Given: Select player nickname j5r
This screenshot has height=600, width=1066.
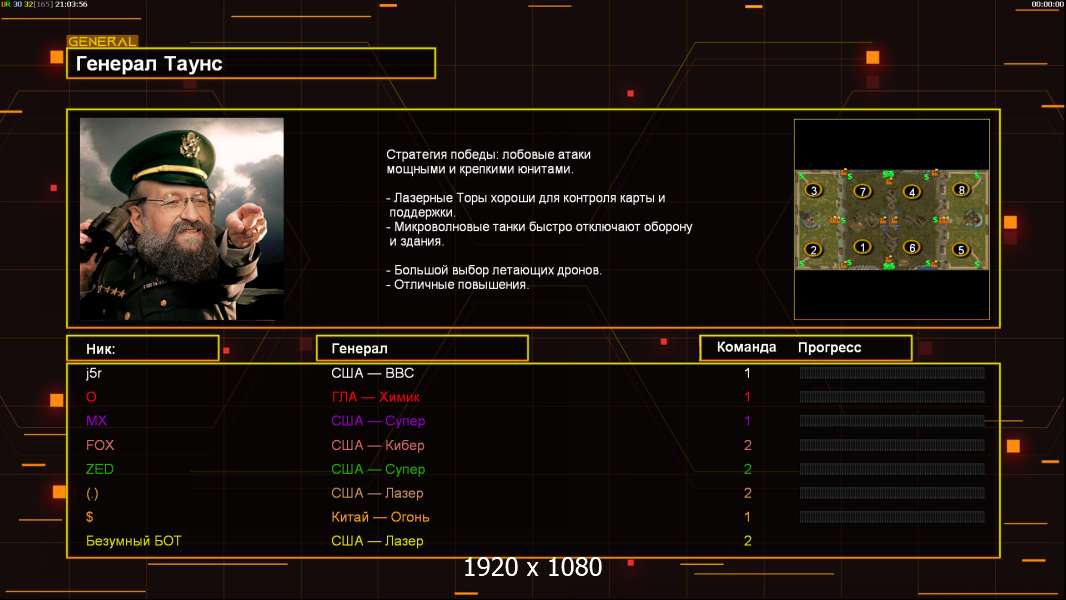Looking at the screenshot, I should click(94, 373).
